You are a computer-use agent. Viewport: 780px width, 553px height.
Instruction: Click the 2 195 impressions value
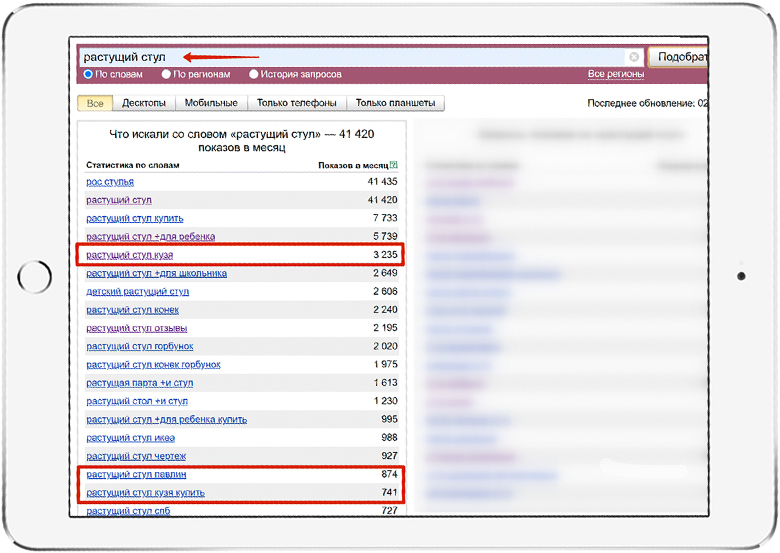(386, 328)
